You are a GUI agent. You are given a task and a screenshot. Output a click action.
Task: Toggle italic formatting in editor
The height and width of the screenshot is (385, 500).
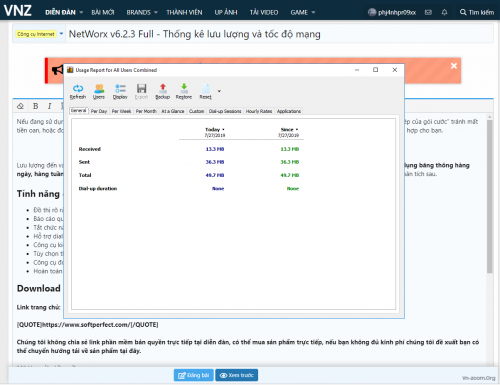point(49,106)
